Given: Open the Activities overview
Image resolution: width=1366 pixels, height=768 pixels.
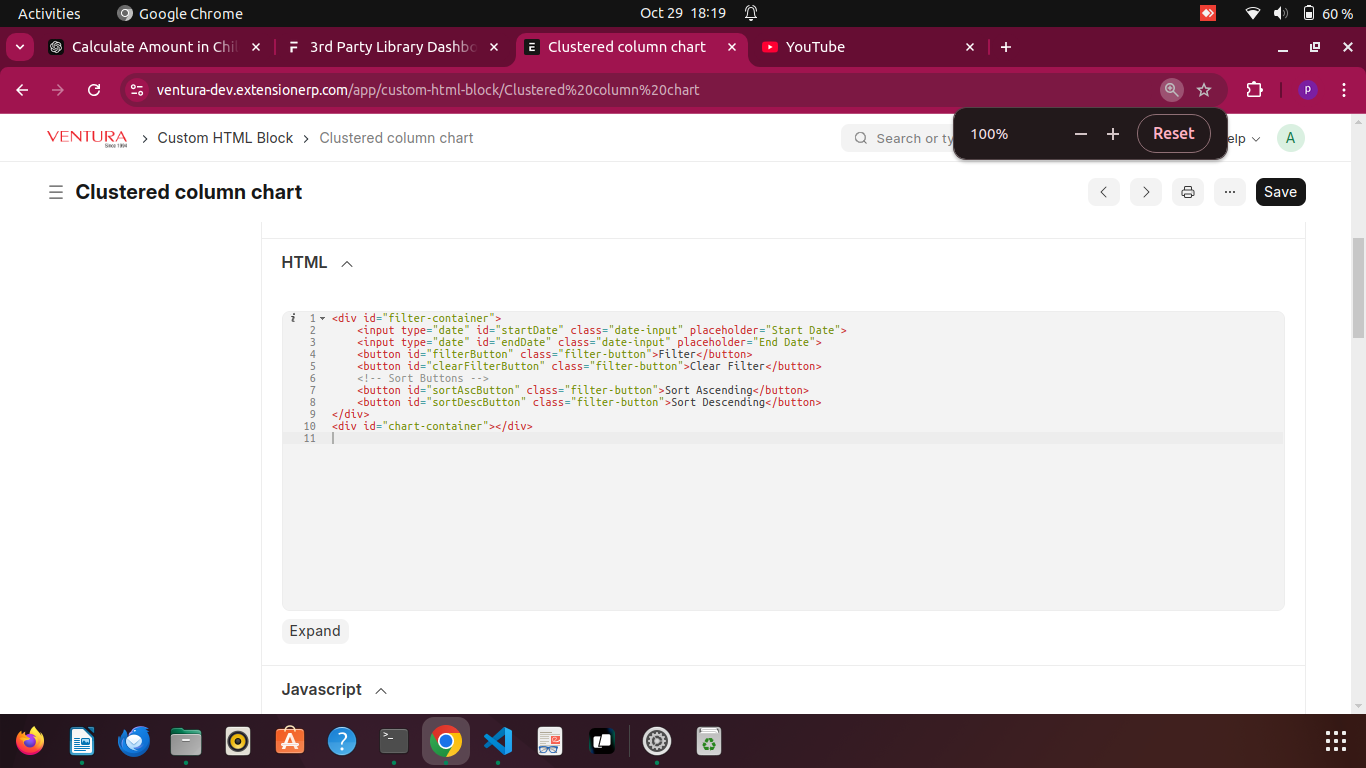Looking at the screenshot, I should (x=49, y=13).
